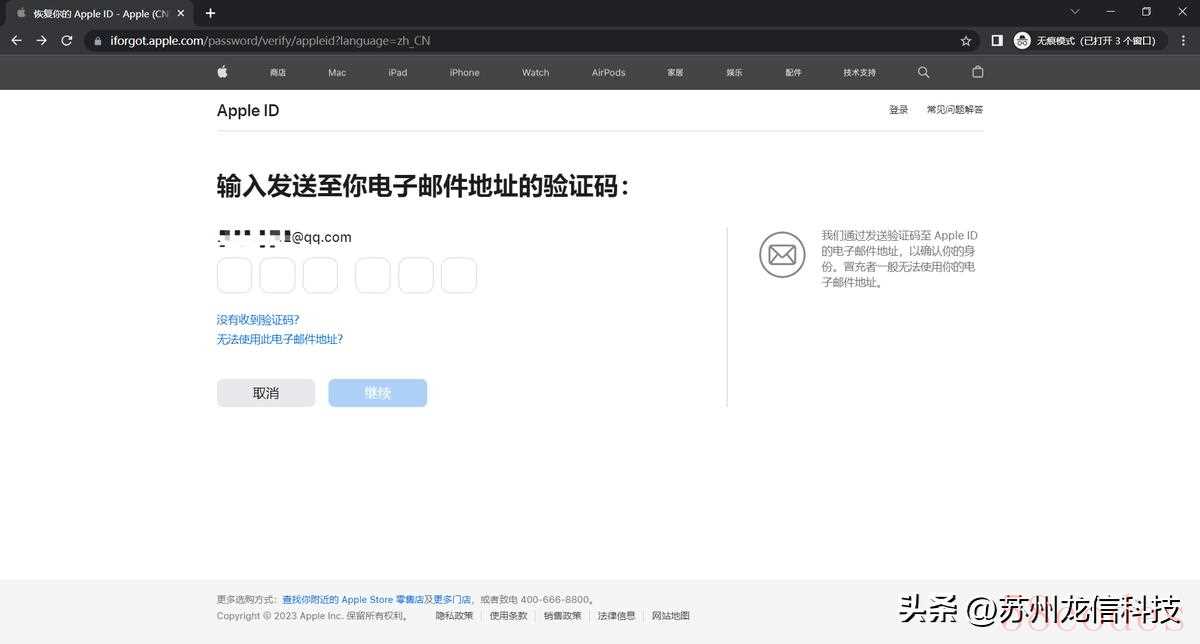
Task: Open Mac in the Apple navigation
Action: [337, 73]
